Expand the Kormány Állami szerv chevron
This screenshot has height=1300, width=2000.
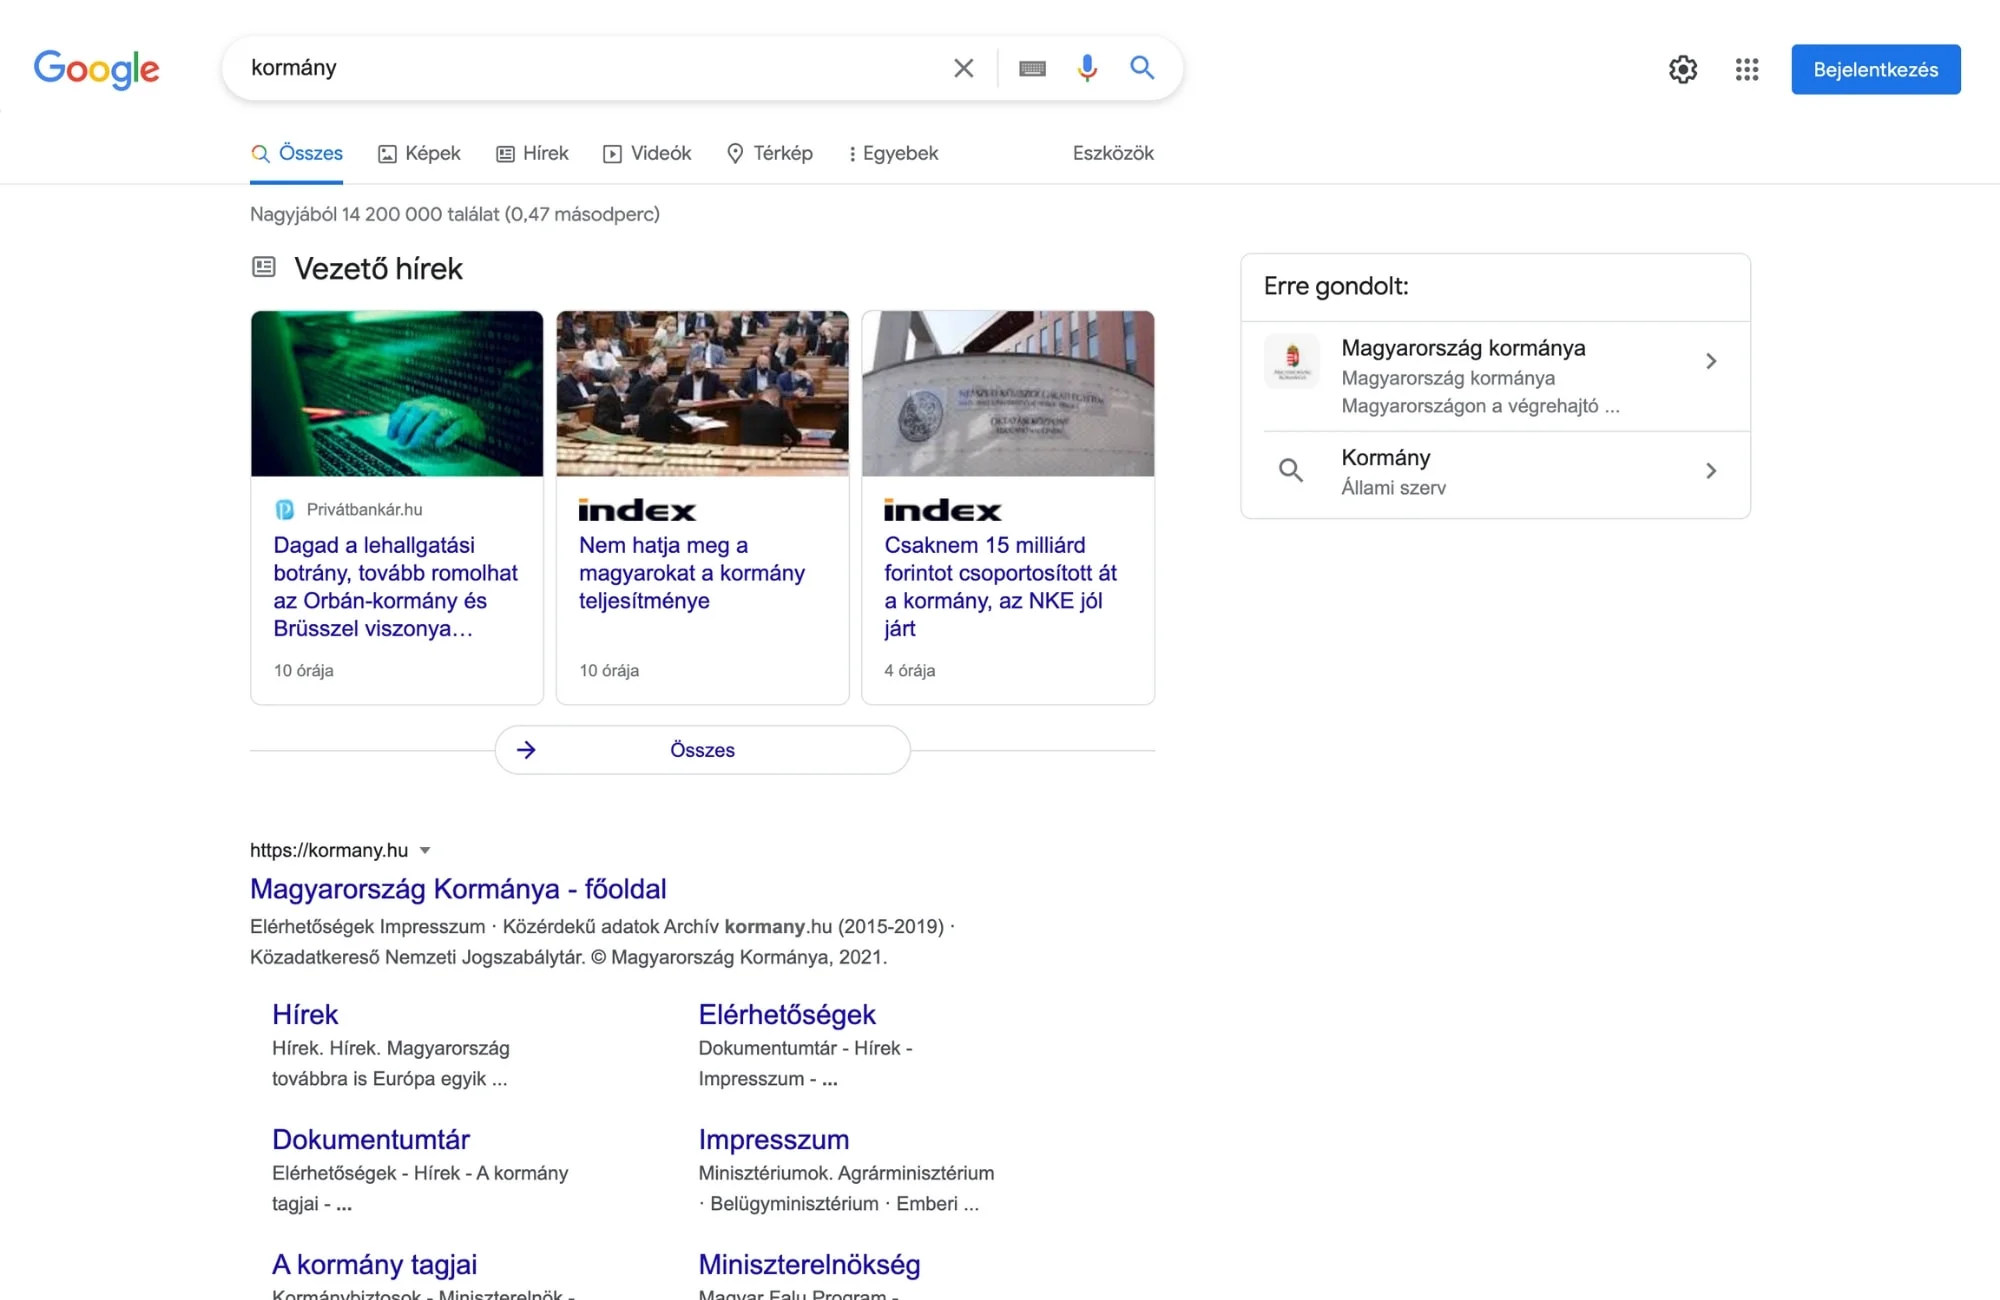click(1711, 471)
